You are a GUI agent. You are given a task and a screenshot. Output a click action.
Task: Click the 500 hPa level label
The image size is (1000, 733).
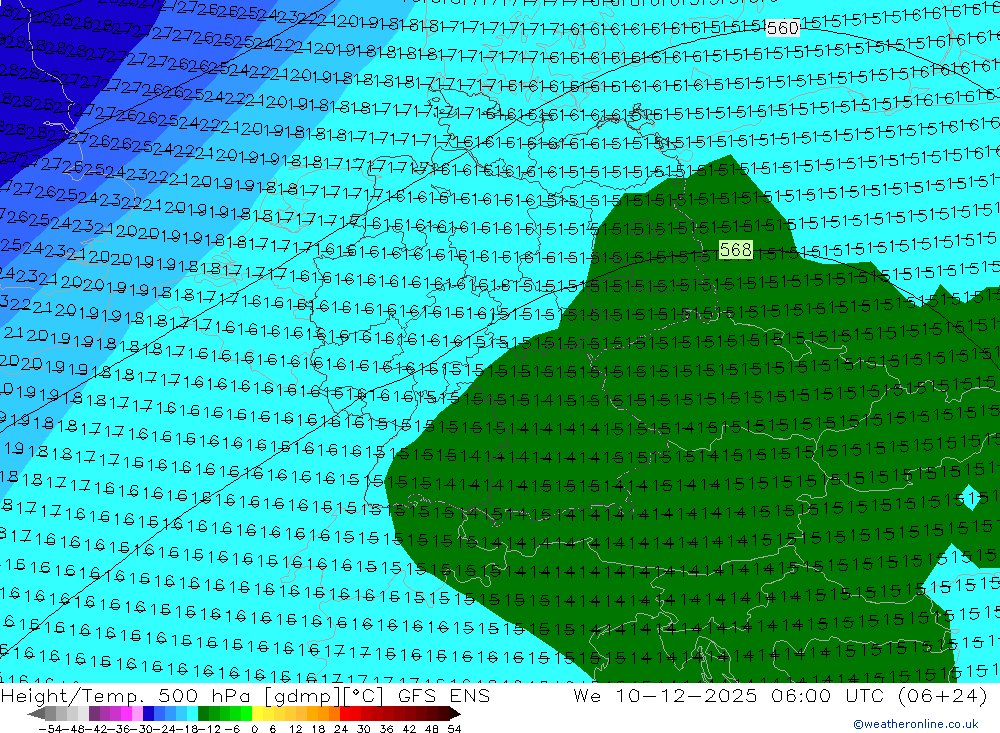tap(184, 696)
